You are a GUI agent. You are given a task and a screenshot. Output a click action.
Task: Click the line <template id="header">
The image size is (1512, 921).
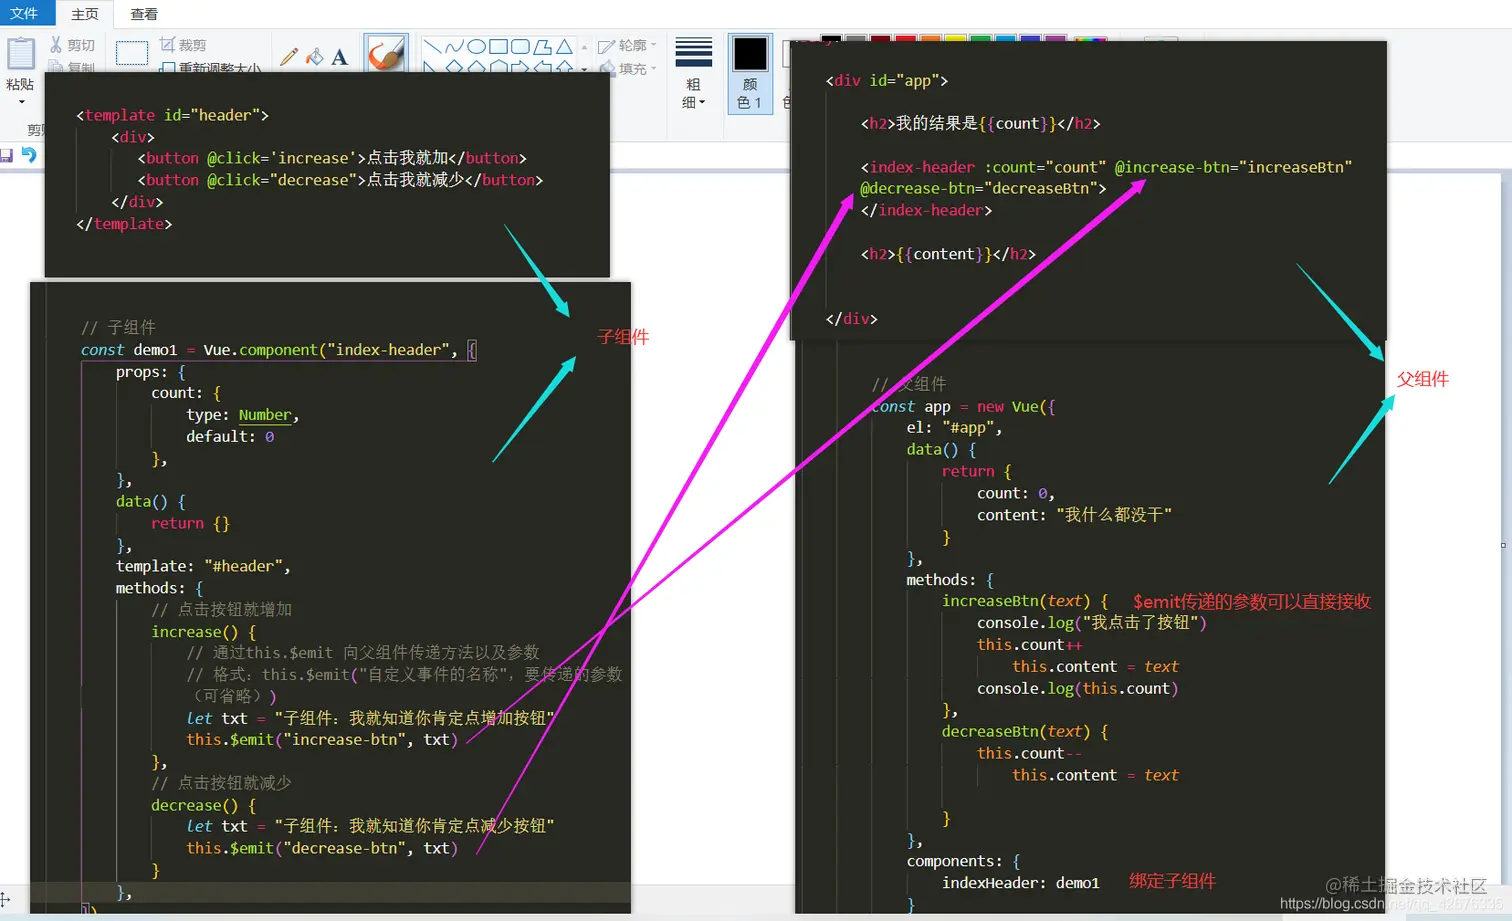point(172,115)
